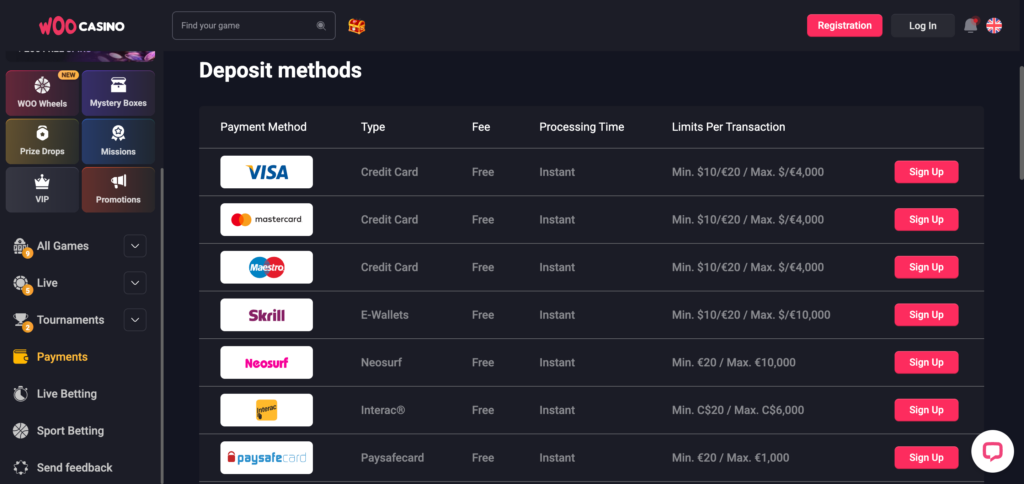The height and width of the screenshot is (484, 1024).
Task: Open the Payments menu item
Action: [62, 357]
